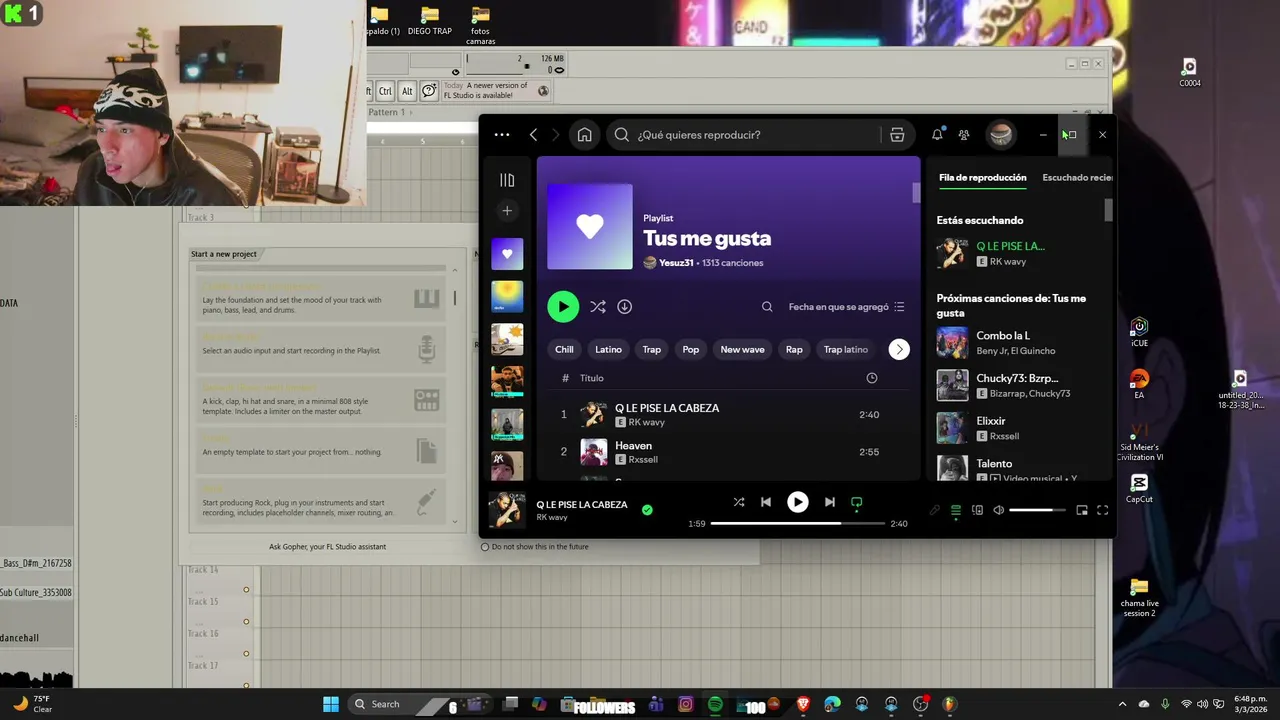Toggle the queue view icon

pos(956,510)
